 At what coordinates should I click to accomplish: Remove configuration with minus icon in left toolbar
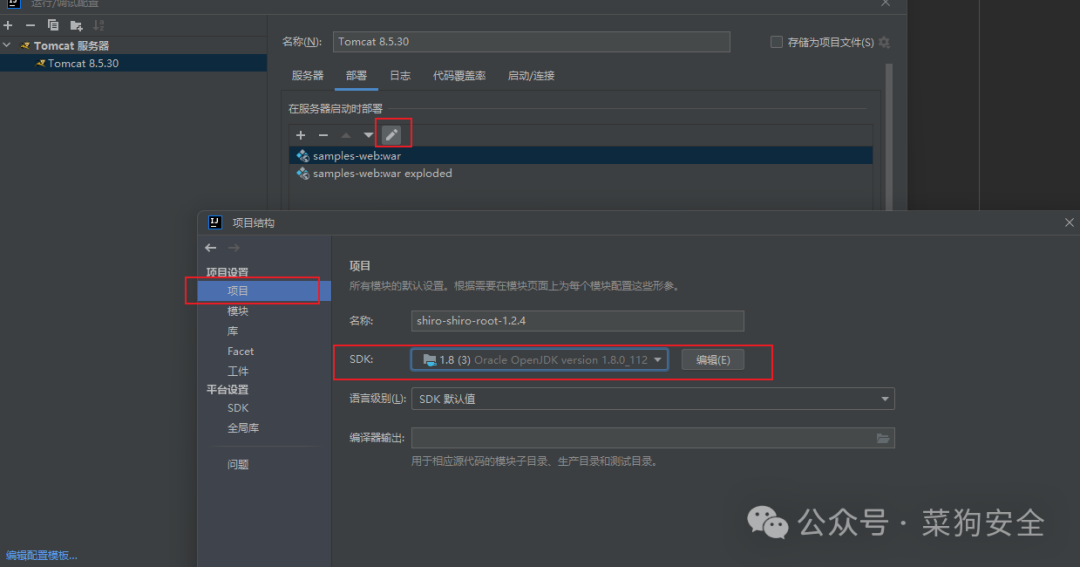pos(30,25)
